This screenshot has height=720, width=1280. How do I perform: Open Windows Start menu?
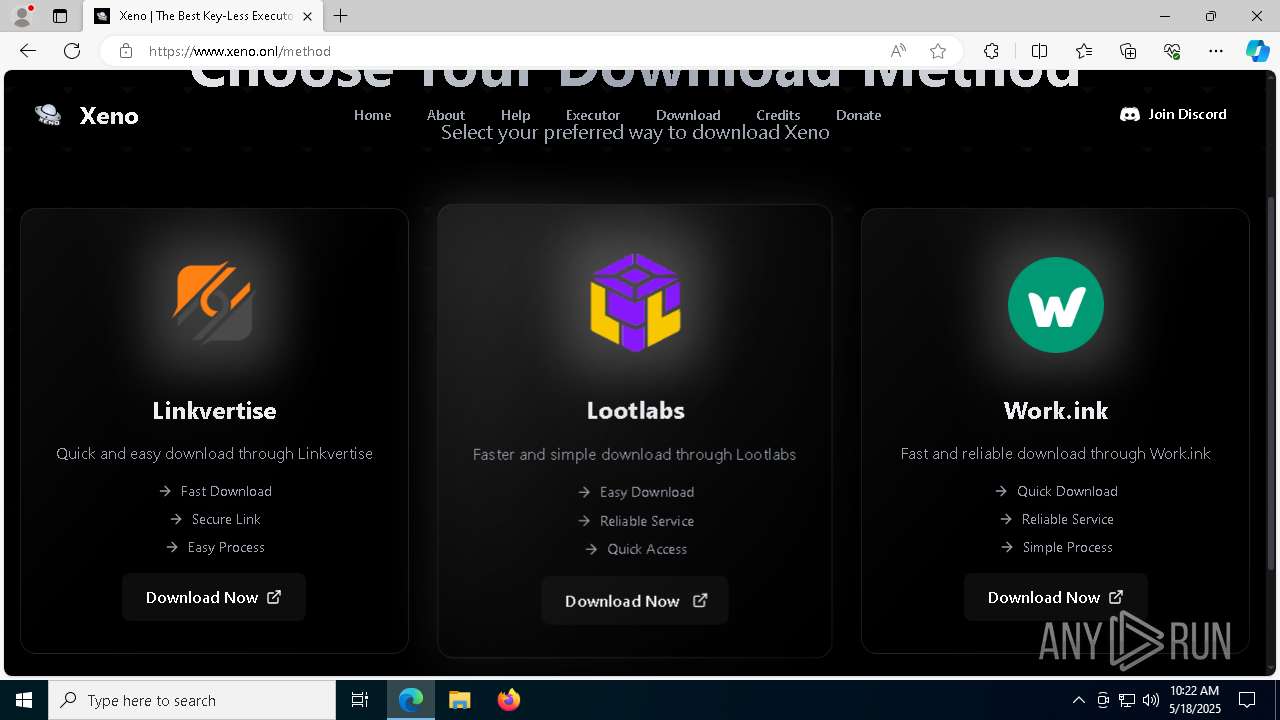[24, 700]
